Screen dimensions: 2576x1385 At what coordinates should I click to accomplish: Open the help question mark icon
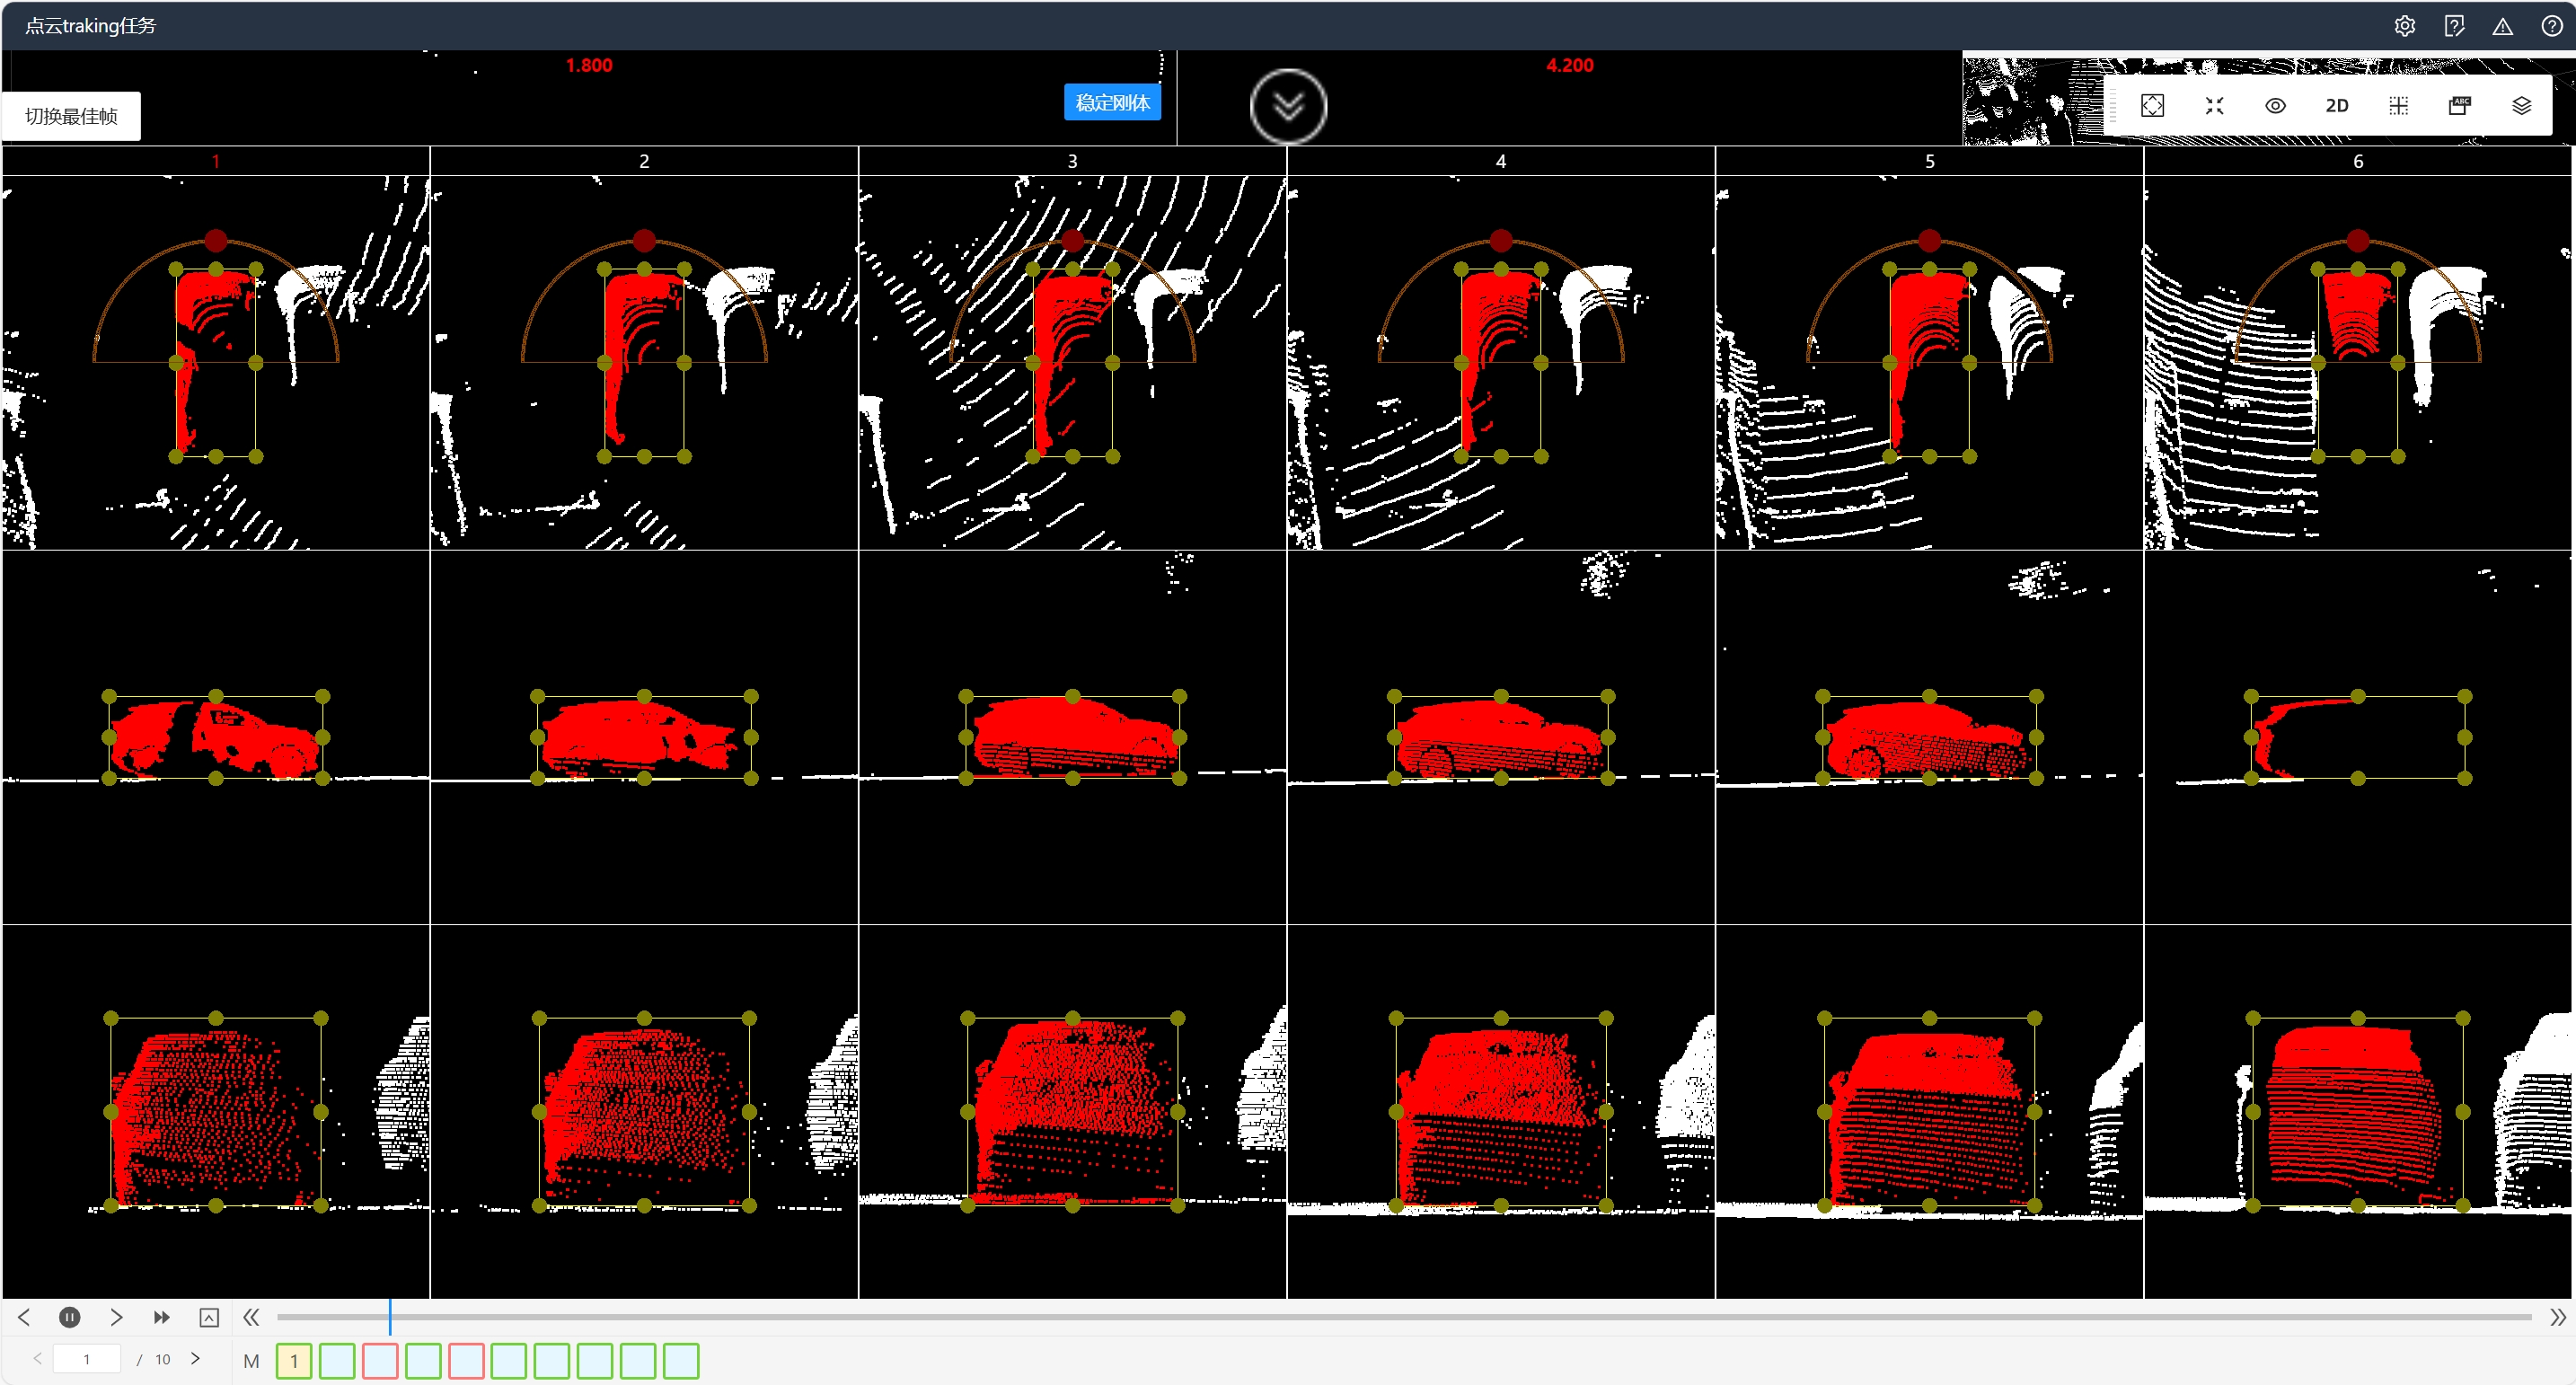(x=2552, y=26)
